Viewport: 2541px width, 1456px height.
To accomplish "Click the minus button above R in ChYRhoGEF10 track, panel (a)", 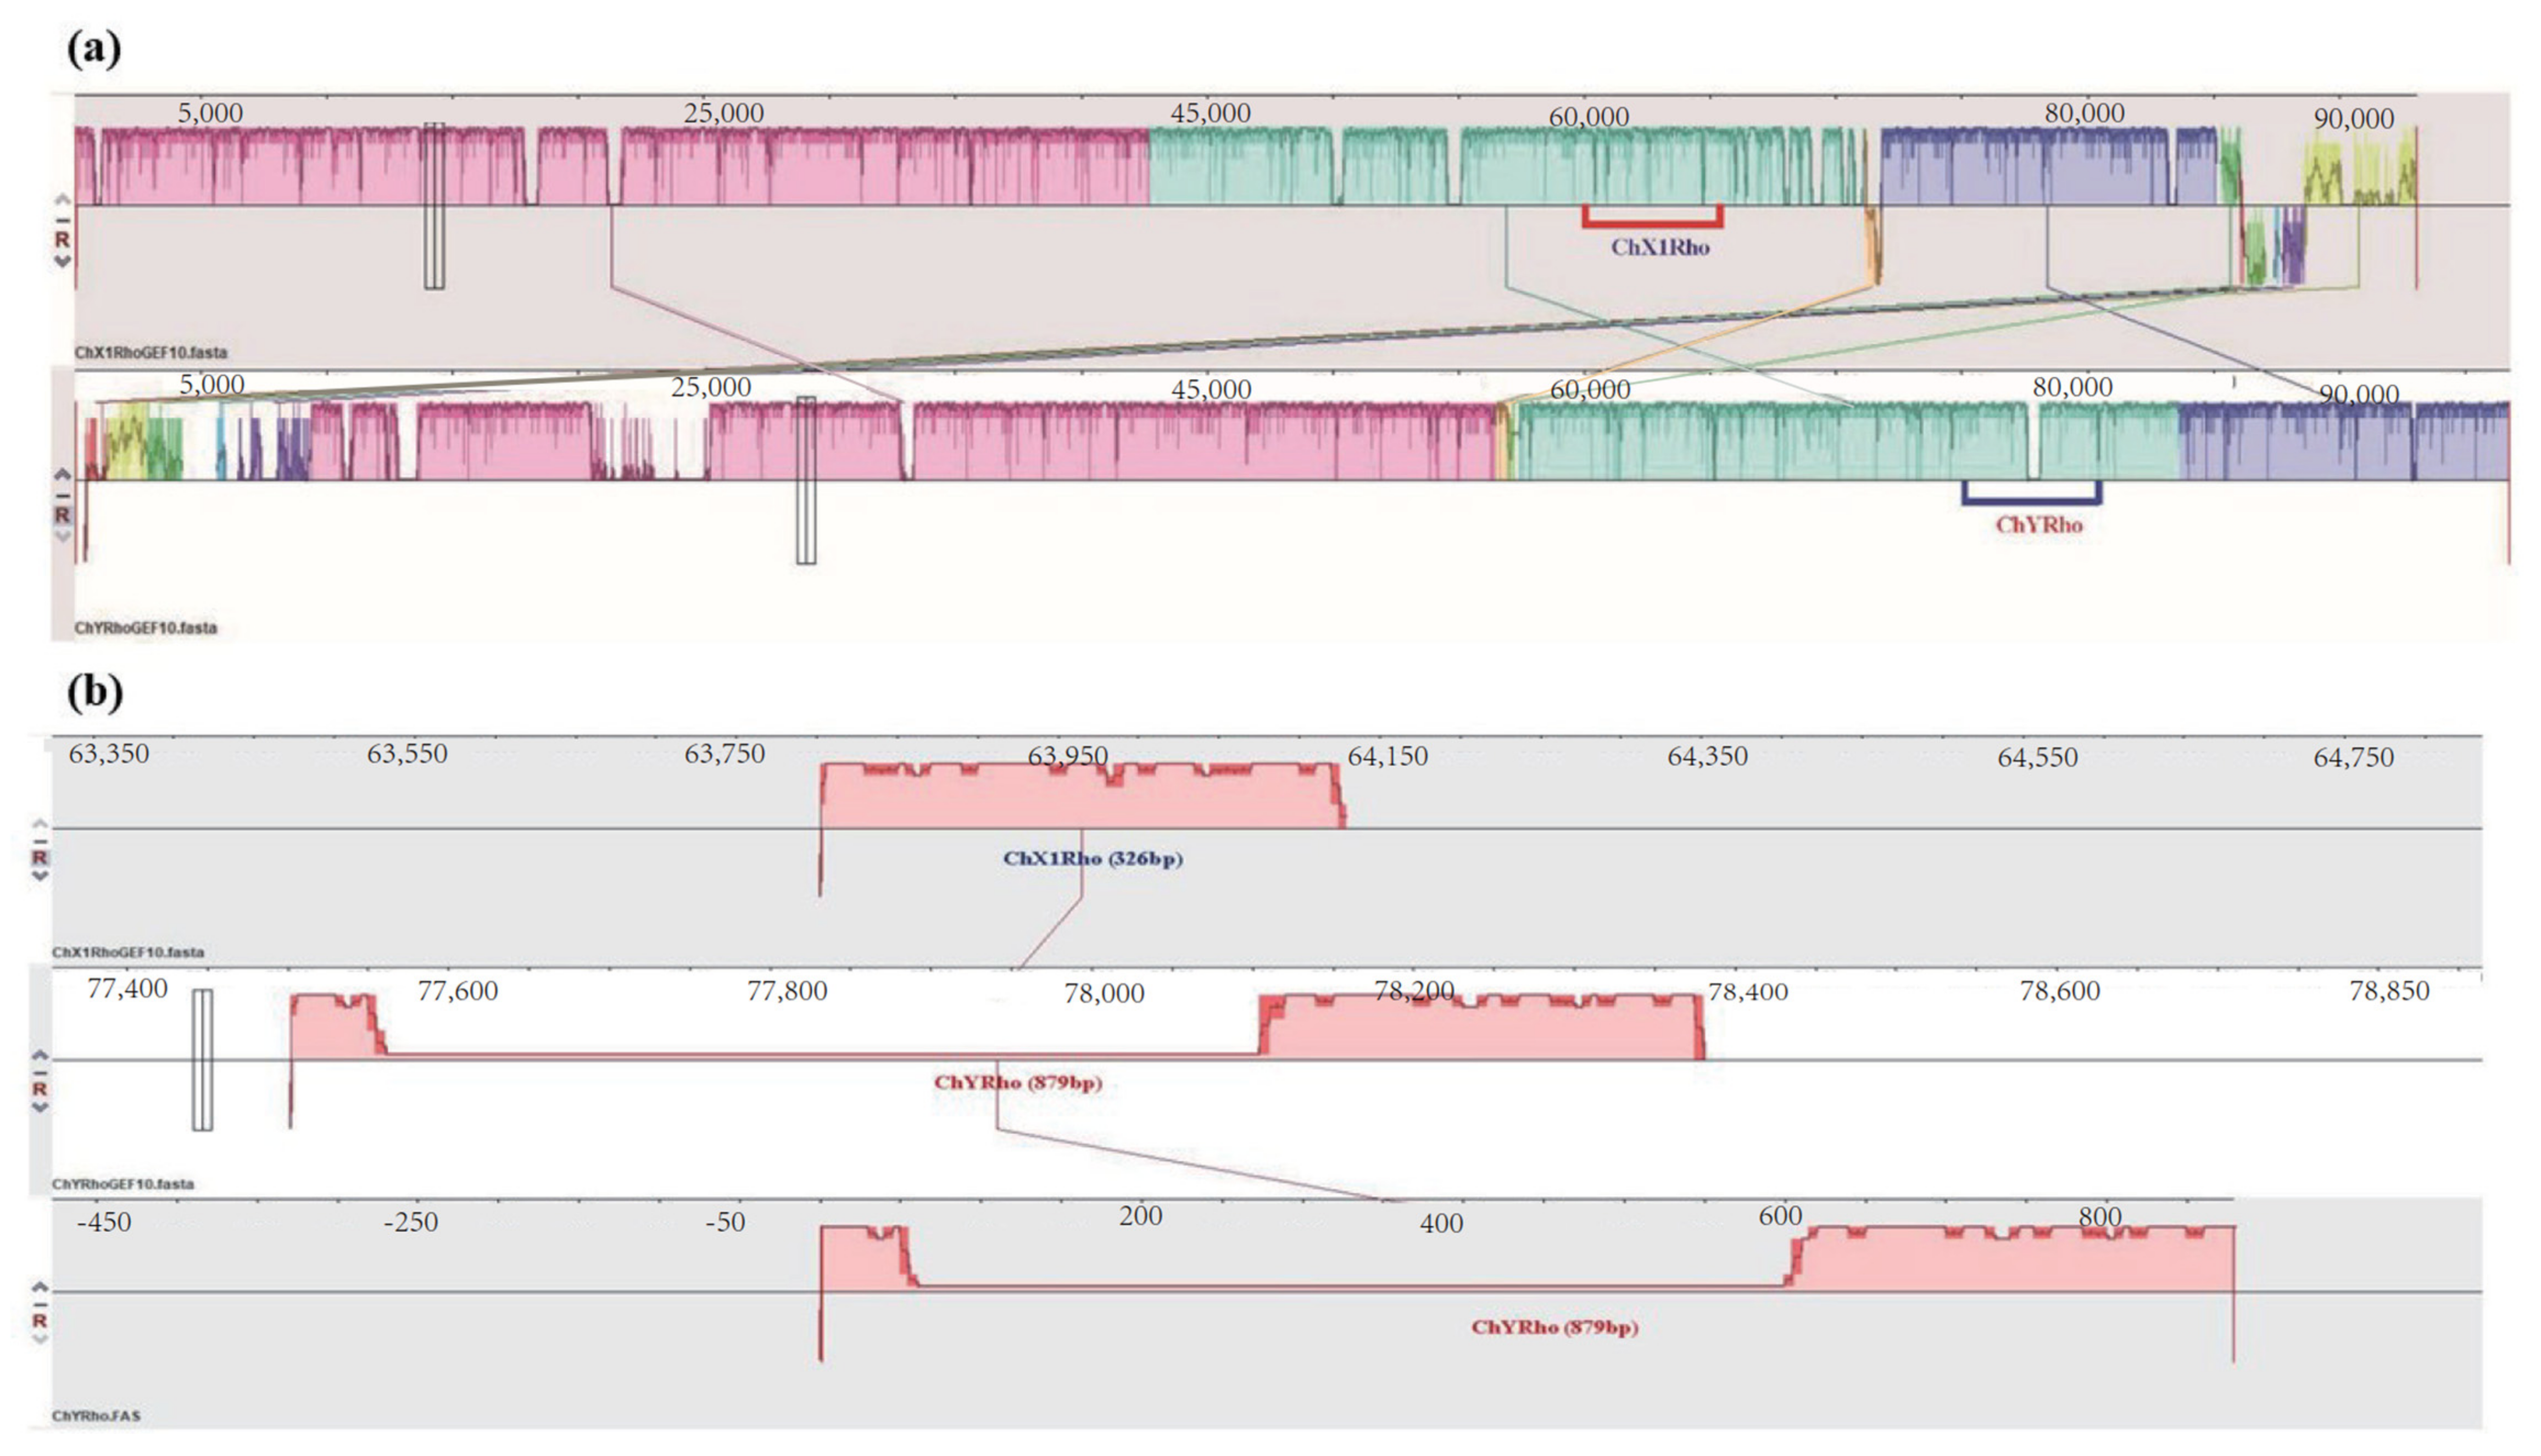I will coord(62,495).
